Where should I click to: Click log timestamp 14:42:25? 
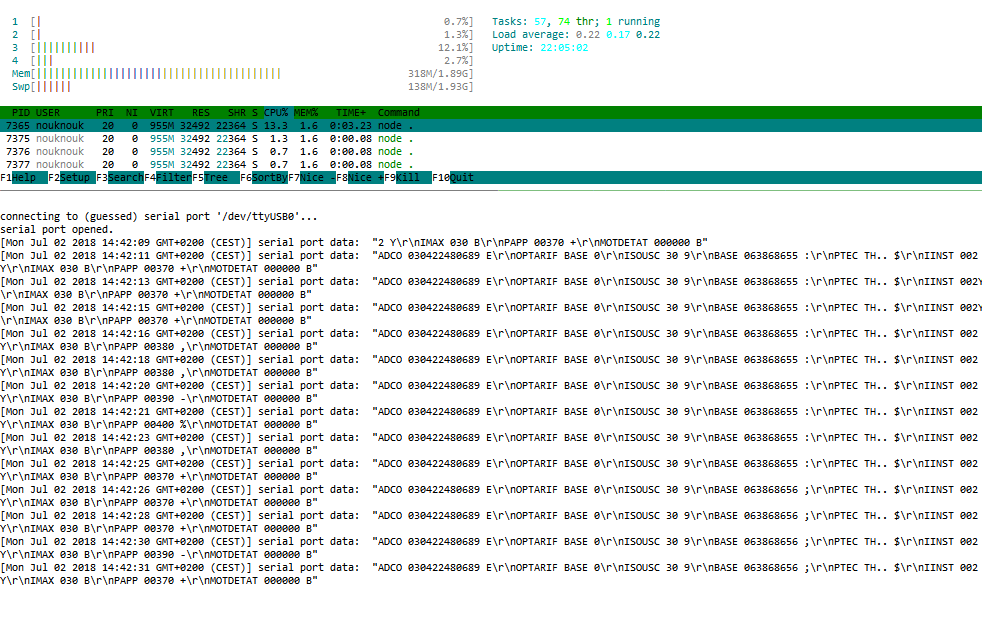[x=126, y=463]
